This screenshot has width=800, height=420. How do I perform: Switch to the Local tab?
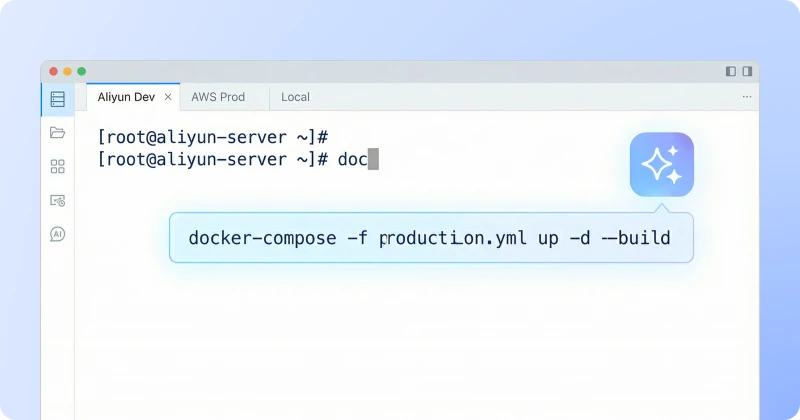click(x=295, y=97)
